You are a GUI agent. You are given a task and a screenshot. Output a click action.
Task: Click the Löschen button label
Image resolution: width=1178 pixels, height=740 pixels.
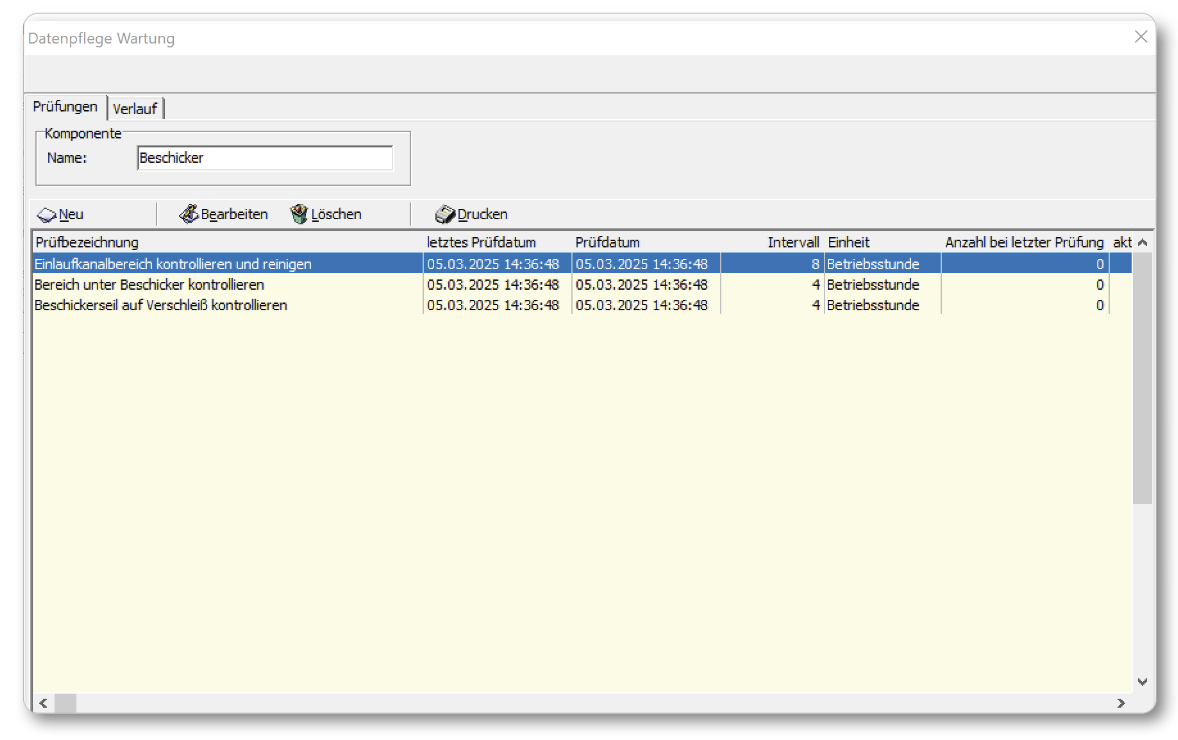336,214
